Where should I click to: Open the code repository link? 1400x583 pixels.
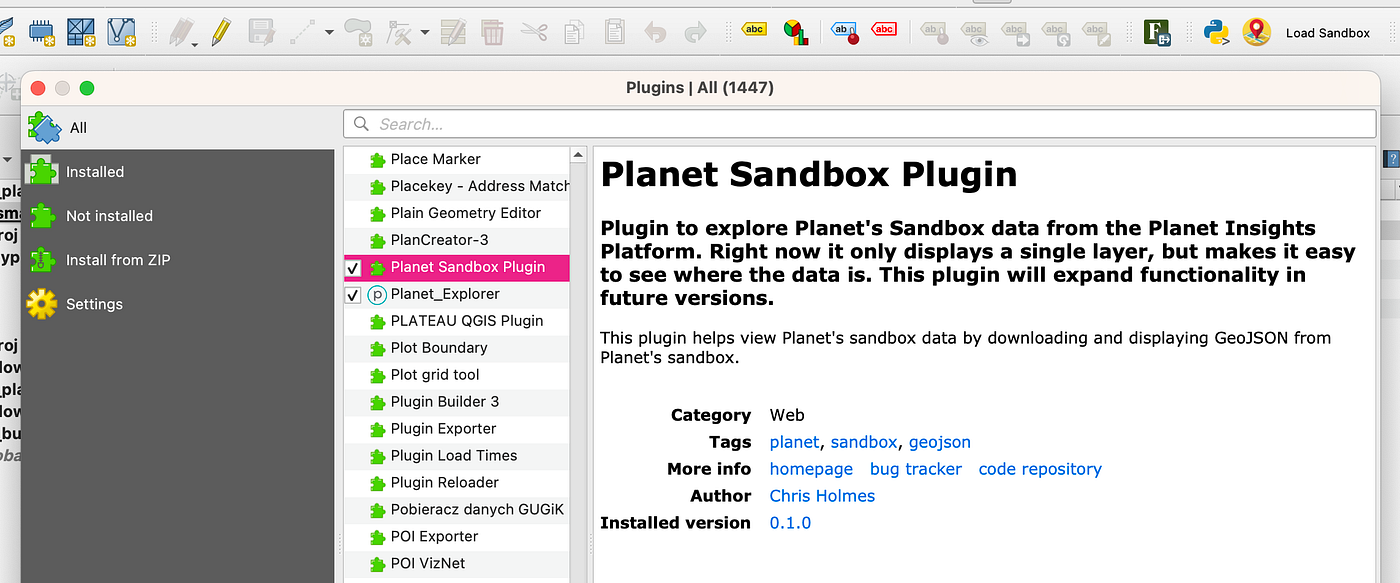[x=1040, y=469]
